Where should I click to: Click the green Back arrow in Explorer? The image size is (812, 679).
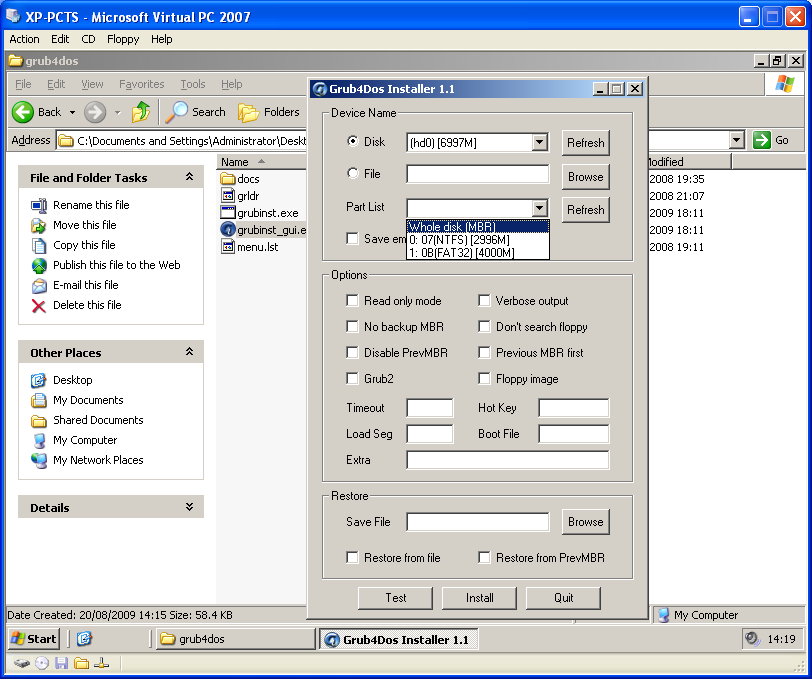pyautogui.click(x=23, y=112)
